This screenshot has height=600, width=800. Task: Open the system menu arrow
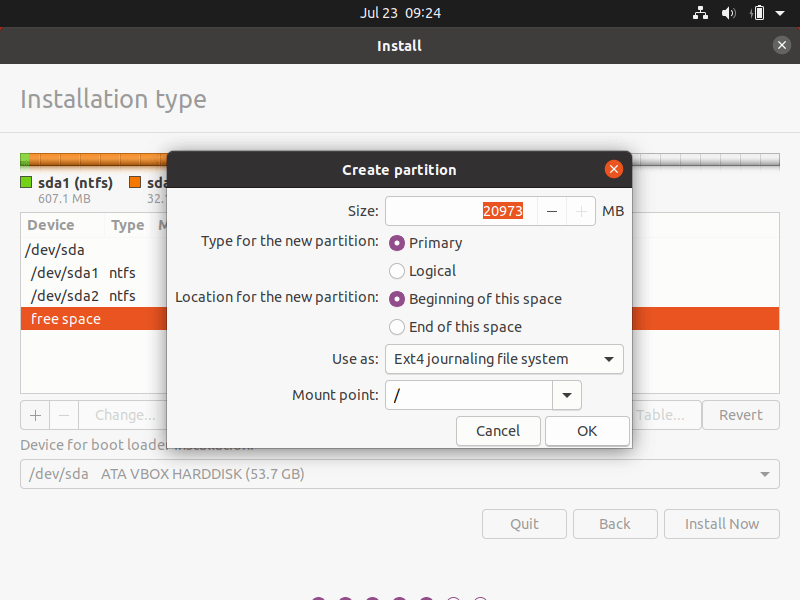780,13
